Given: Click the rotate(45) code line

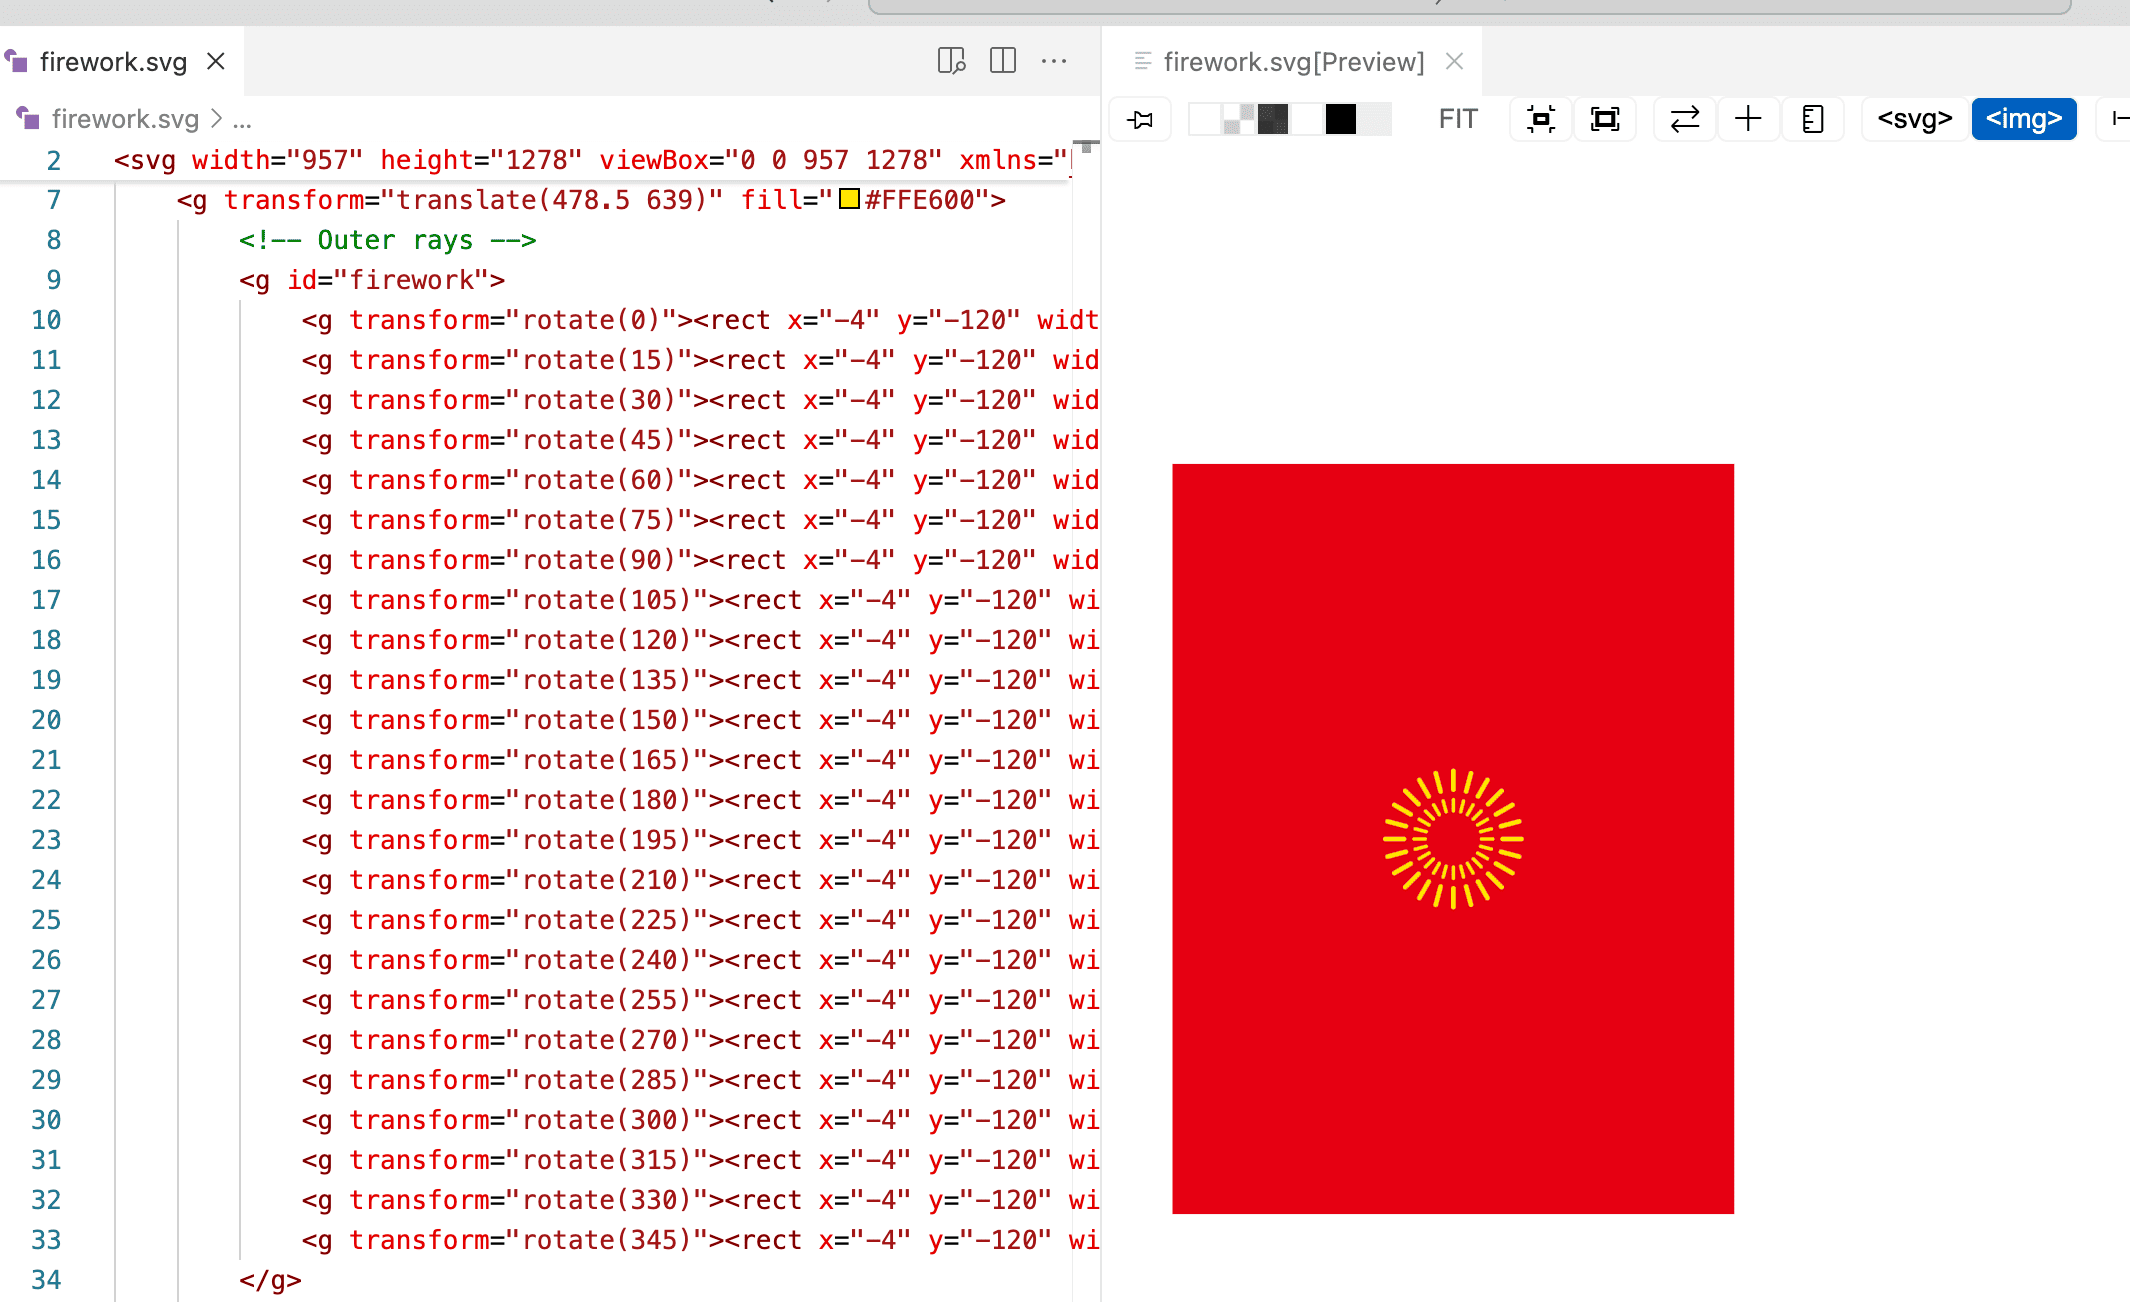Looking at the screenshot, I should (x=700, y=440).
